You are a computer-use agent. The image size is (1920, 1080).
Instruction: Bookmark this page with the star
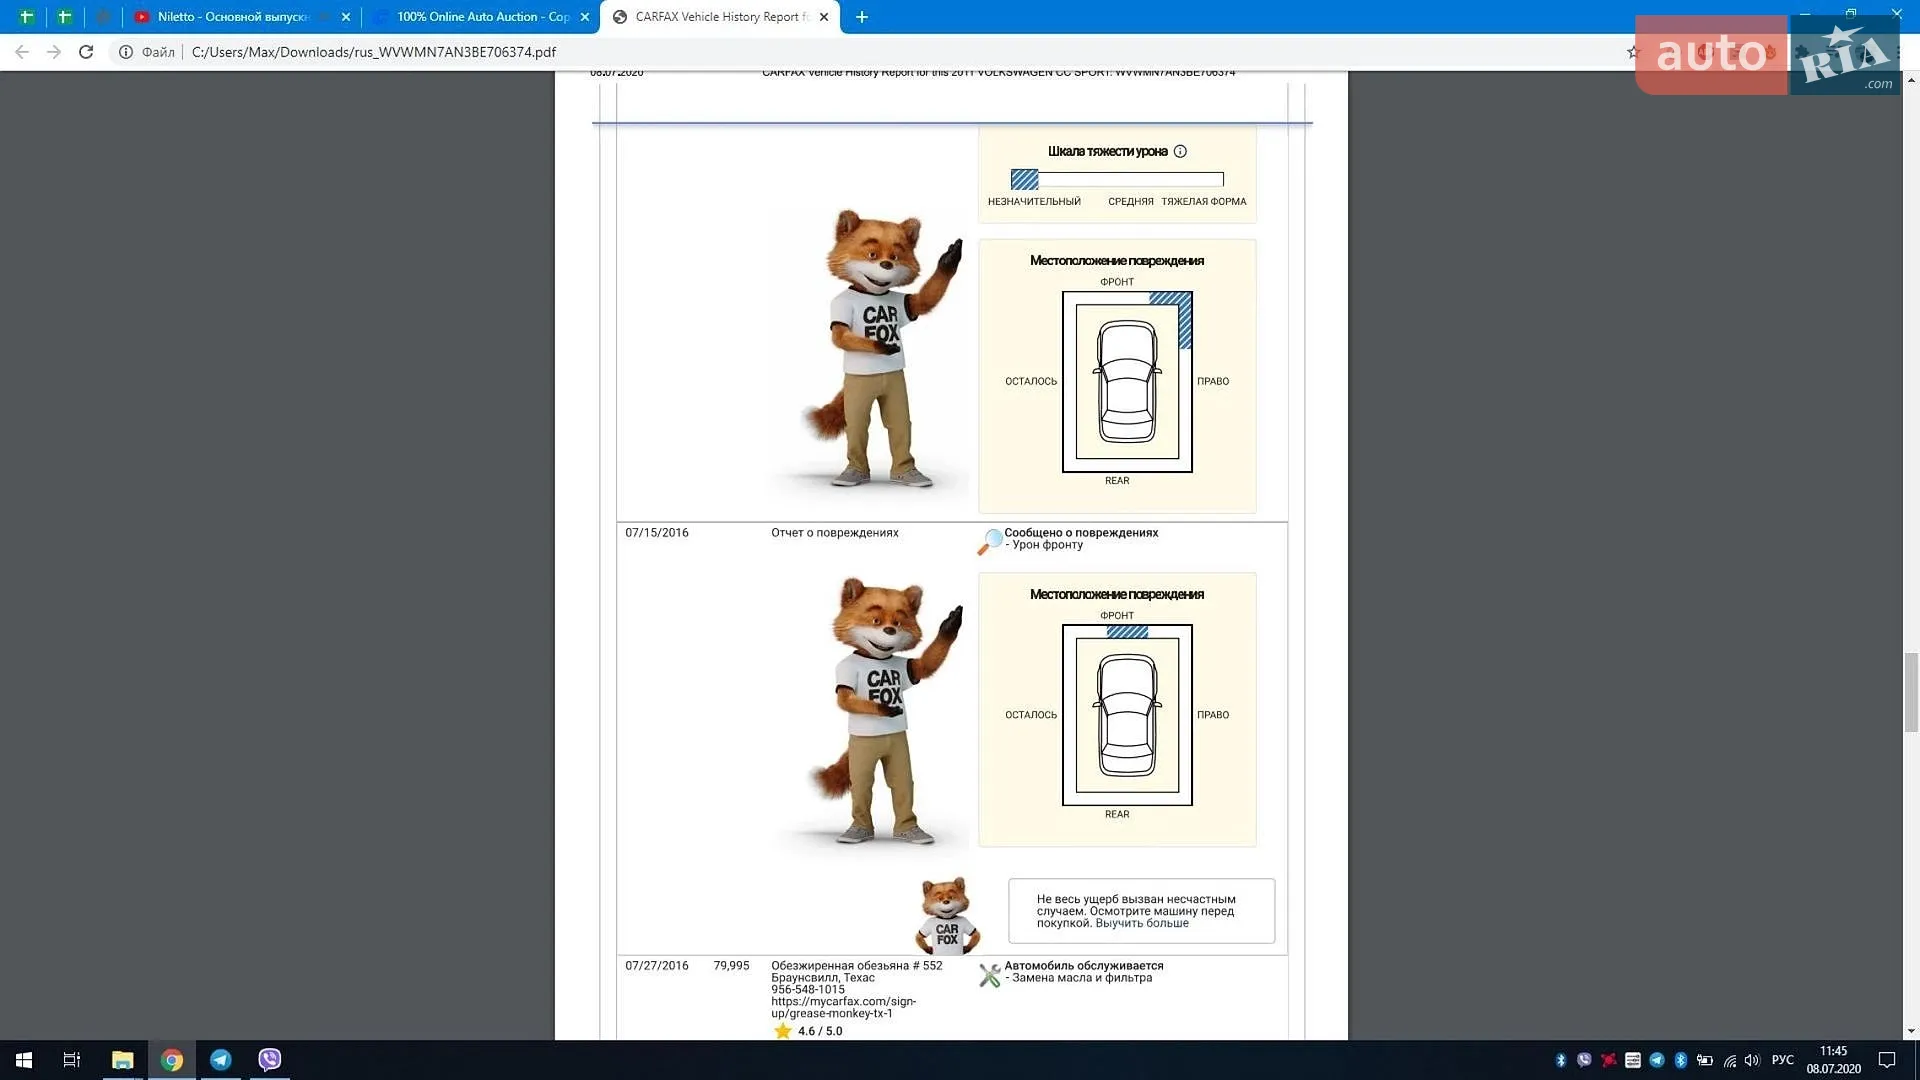click(1633, 52)
